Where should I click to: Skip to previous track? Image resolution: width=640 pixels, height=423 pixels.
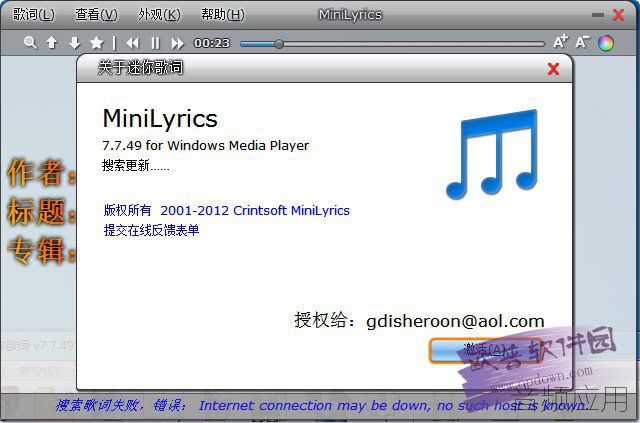(132, 43)
